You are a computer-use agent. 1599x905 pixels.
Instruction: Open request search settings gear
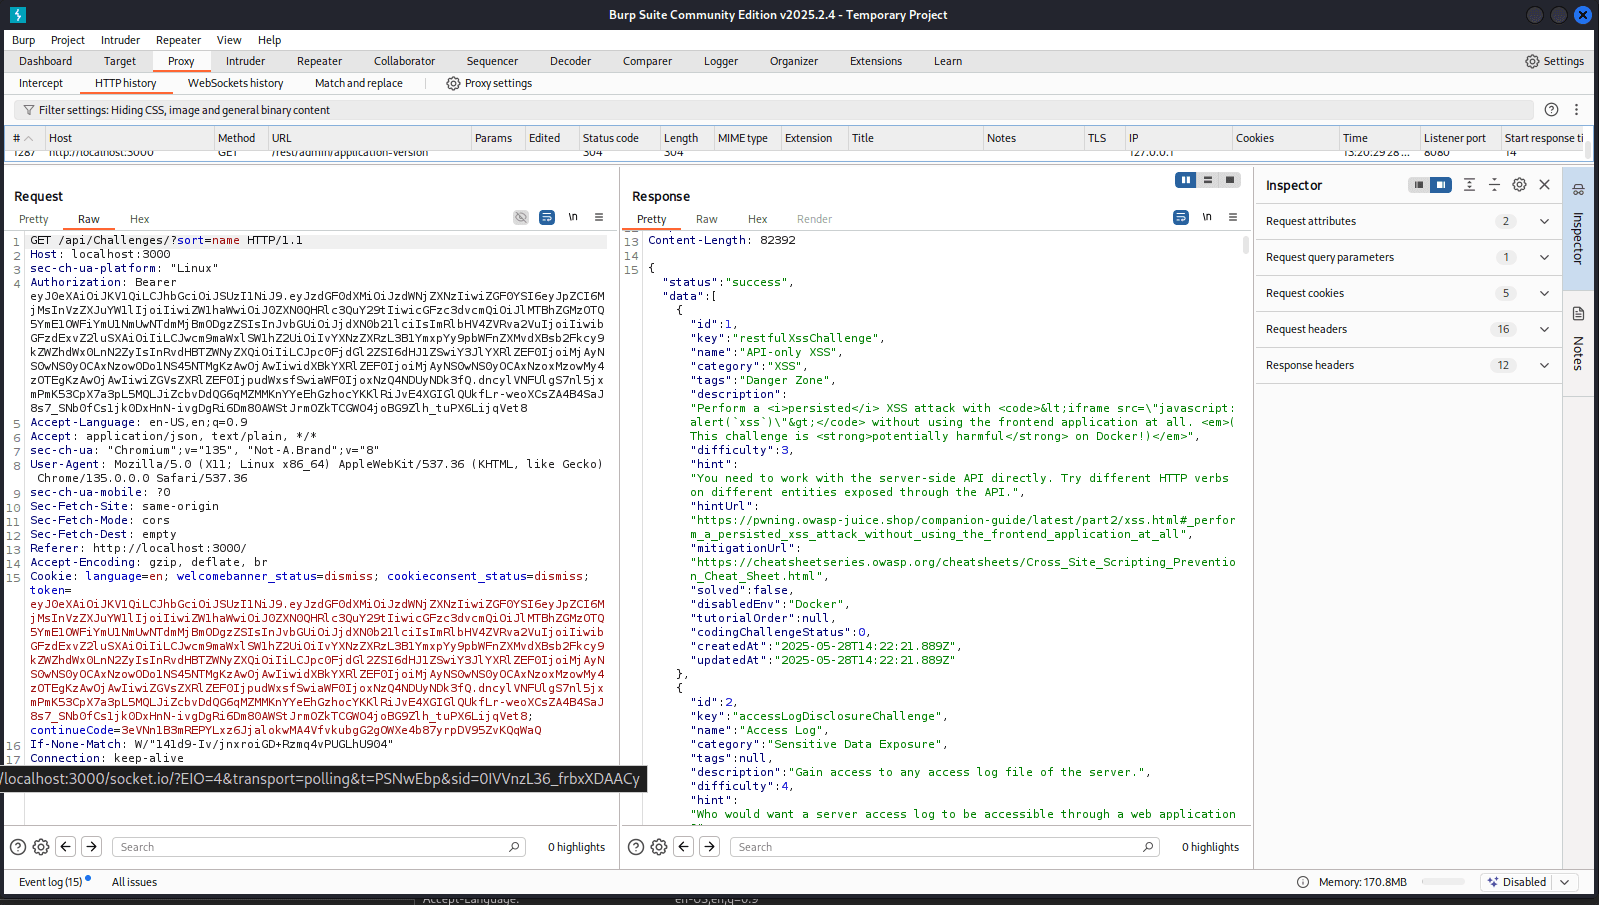[x=41, y=847]
